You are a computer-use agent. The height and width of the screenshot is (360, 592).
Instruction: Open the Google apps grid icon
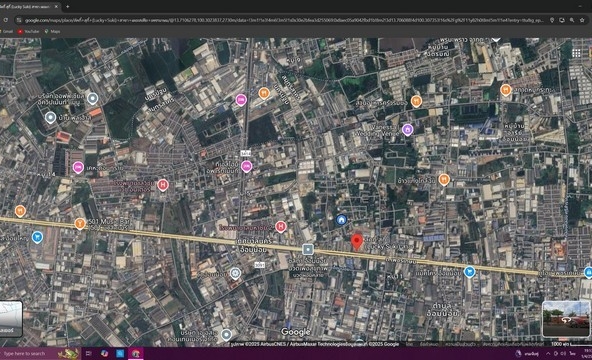click(576, 54)
